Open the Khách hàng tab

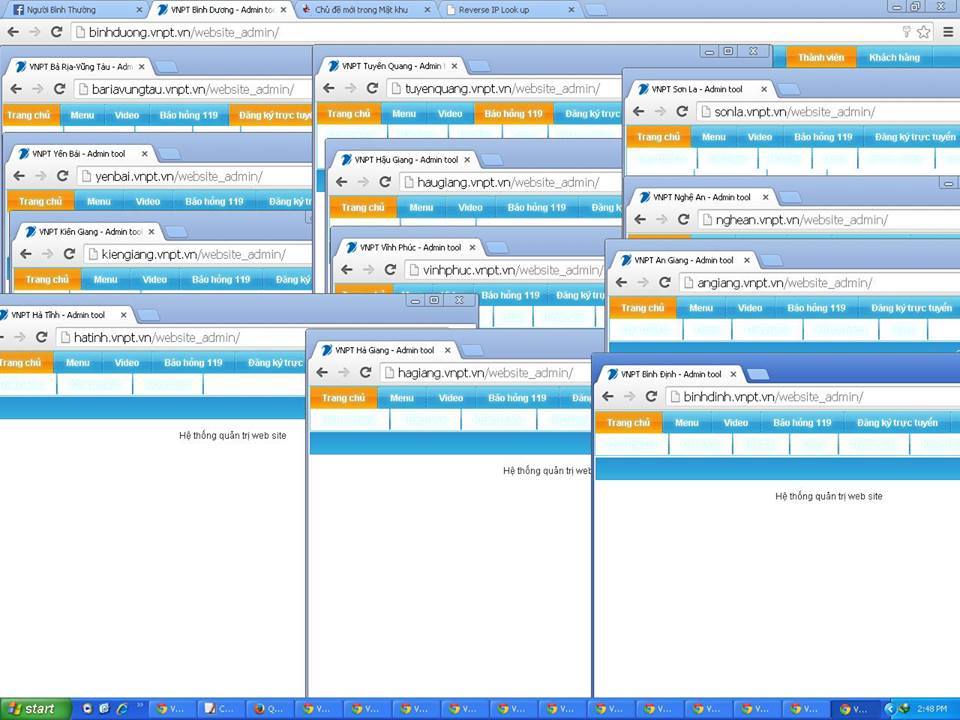coord(894,58)
